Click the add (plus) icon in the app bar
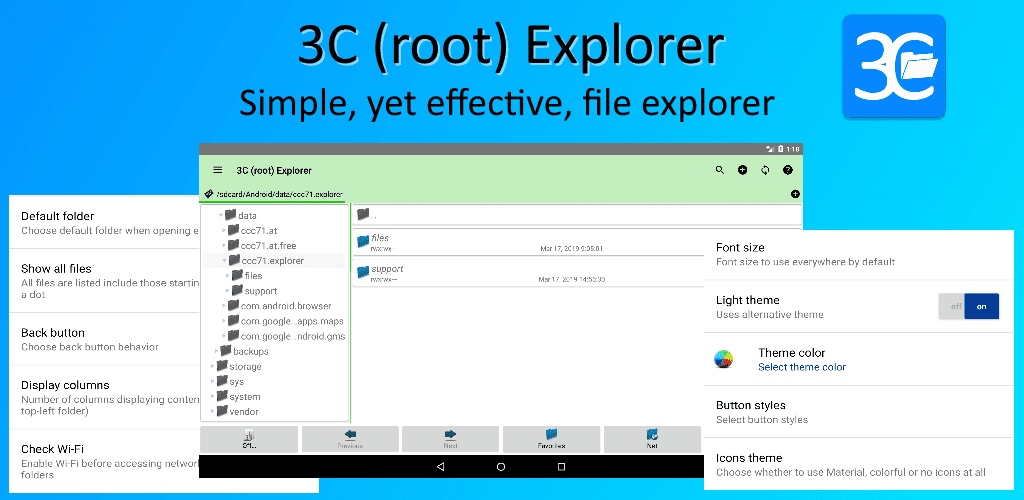The height and width of the screenshot is (500, 1024). click(x=743, y=170)
